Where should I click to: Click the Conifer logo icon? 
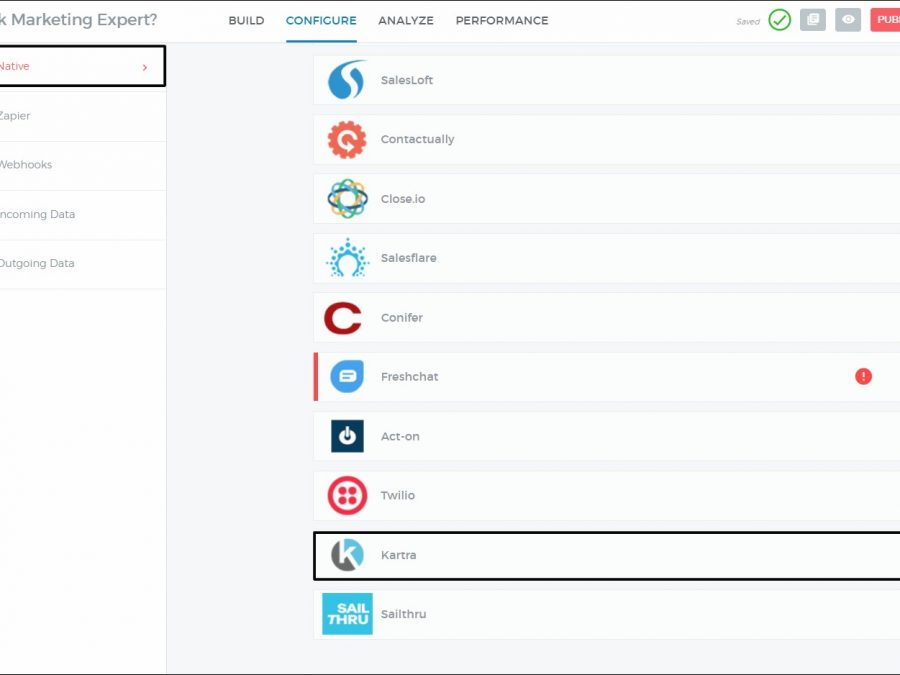click(x=343, y=318)
